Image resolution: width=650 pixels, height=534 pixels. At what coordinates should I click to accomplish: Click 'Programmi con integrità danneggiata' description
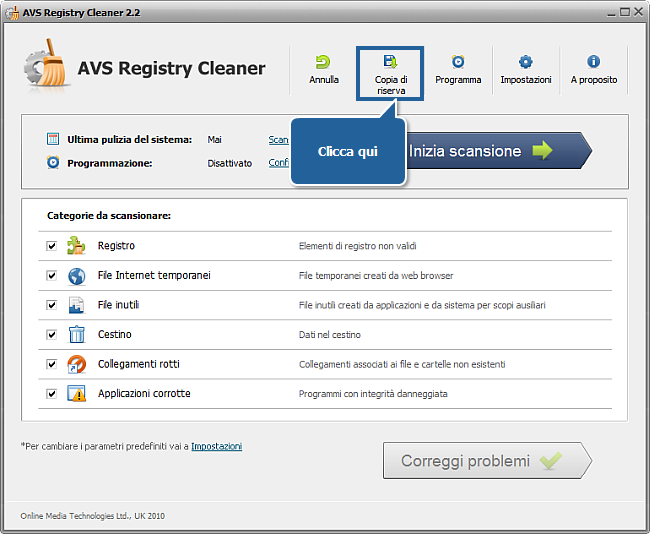373,394
